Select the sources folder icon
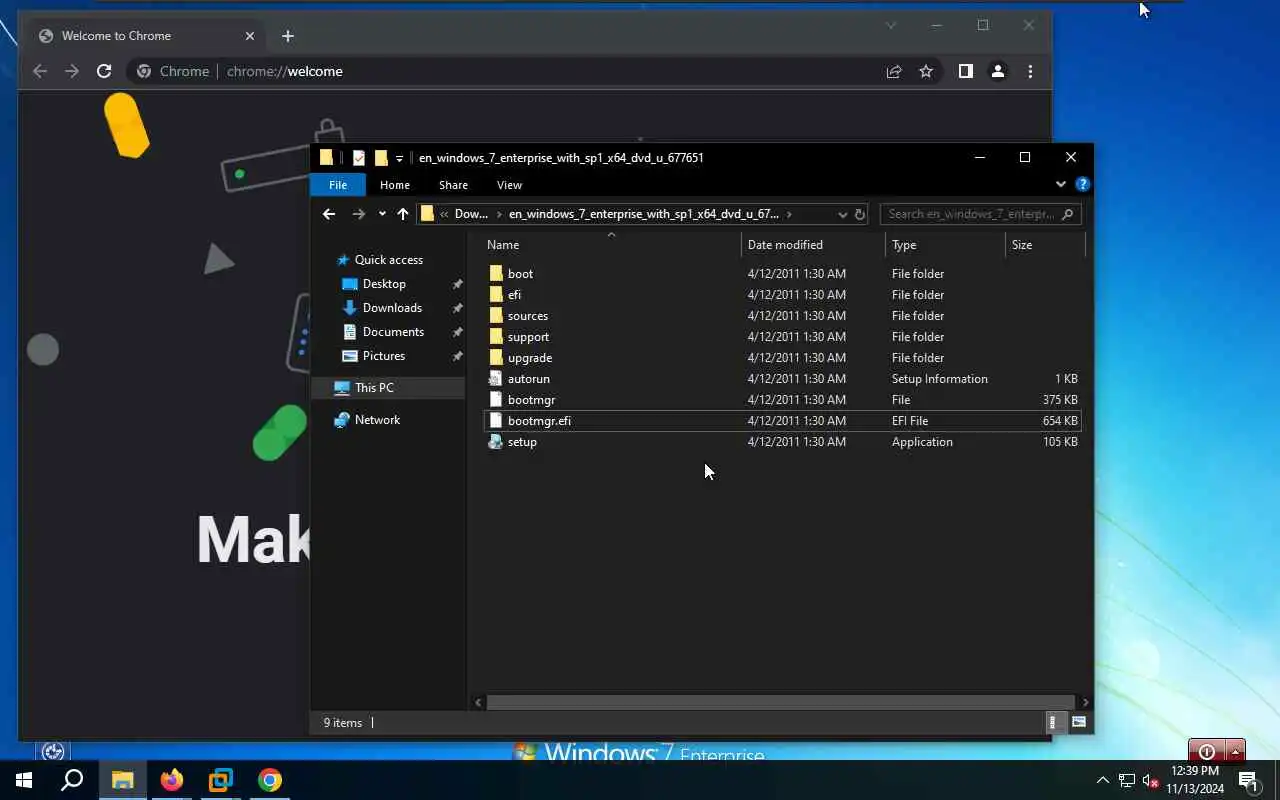The image size is (1280, 800). pyautogui.click(x=496, y=315)
